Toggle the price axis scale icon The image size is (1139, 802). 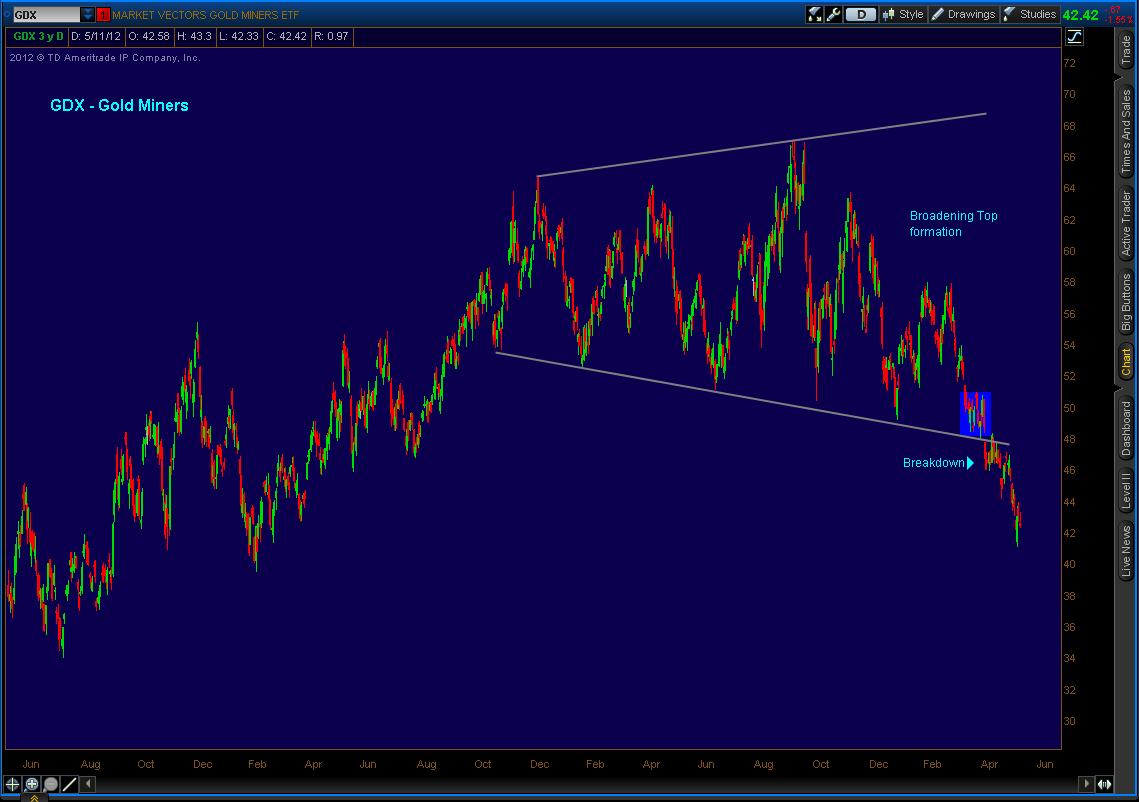pos(1075,37)
